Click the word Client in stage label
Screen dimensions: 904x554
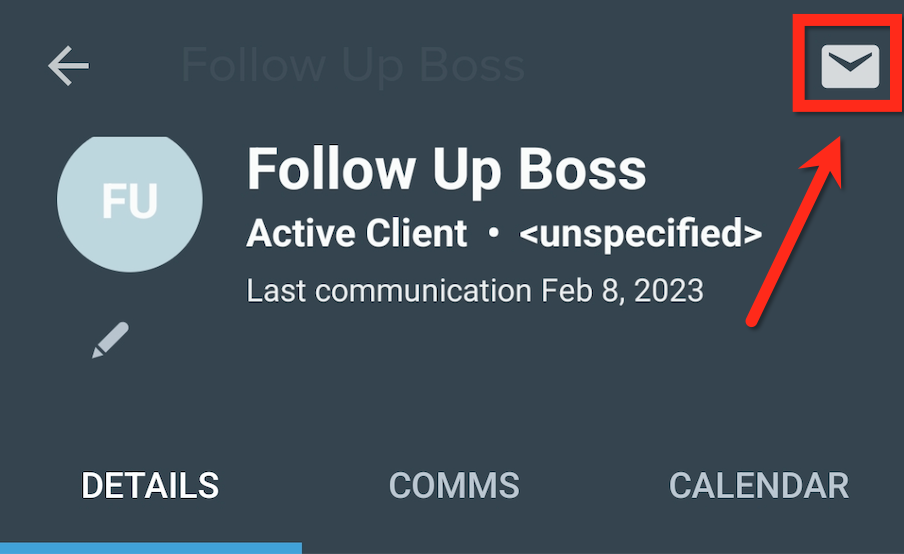coord(416,233)
